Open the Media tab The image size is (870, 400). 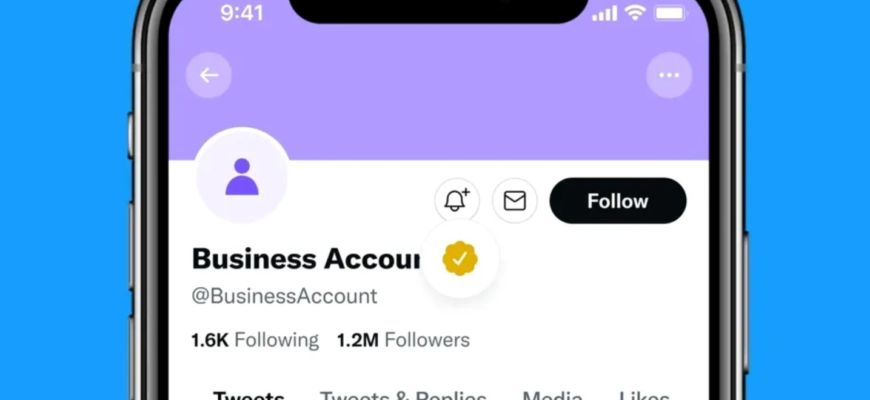[552, 395]
